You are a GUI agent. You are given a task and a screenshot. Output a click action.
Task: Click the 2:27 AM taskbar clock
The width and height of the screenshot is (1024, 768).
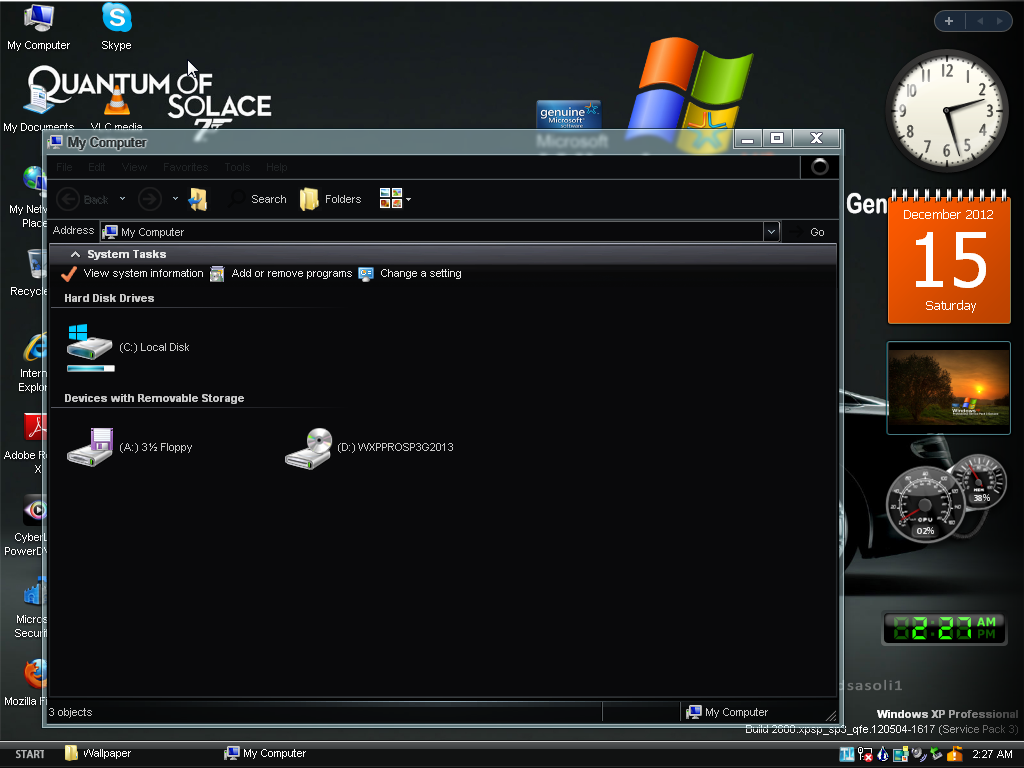992,754
